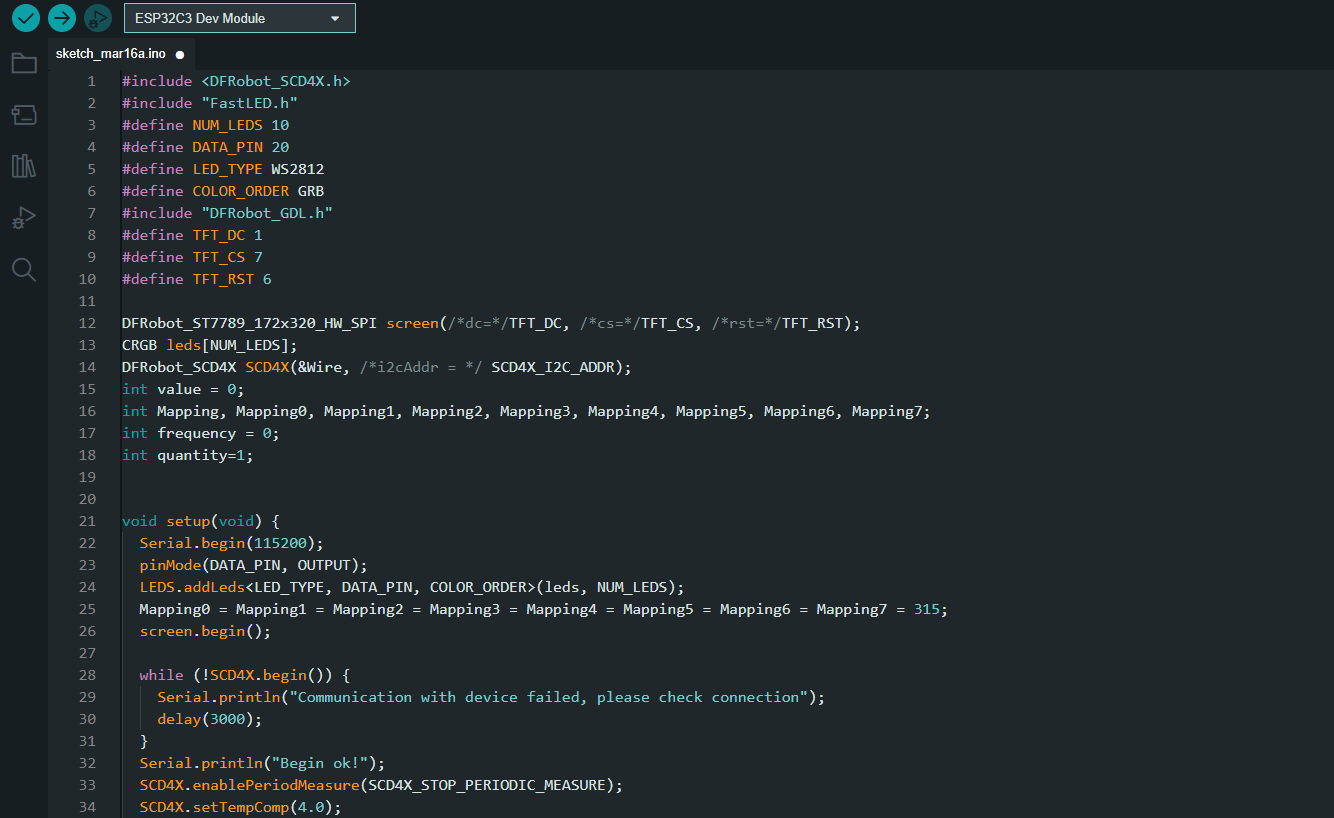1334x818 pixels.
Task: Open the Boards Manager panel
Action: [x=24, y=115]
